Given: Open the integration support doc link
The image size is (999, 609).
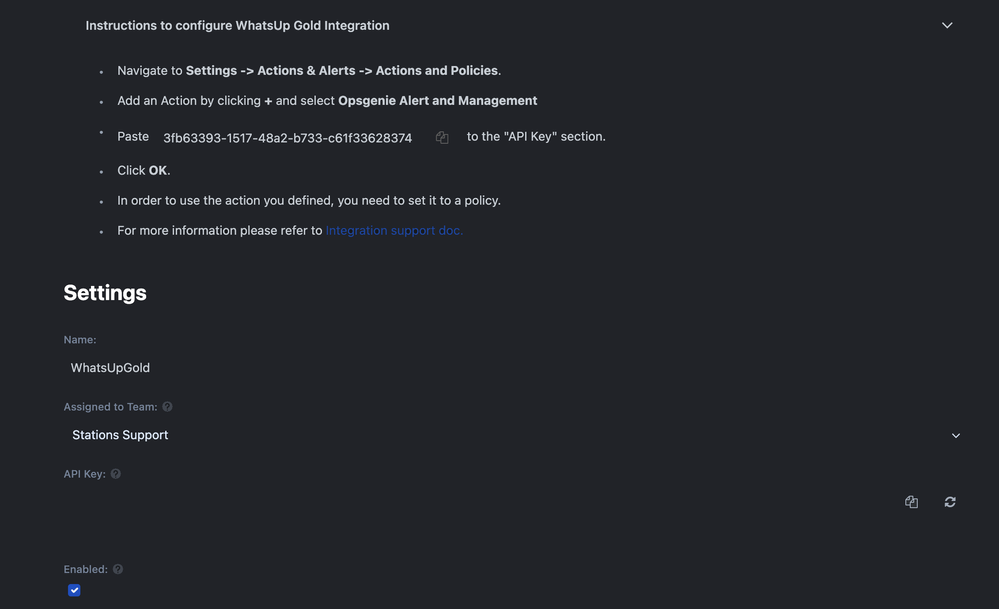Looking at the screenshot, I should pyautogui.click(x=393, y=229).
